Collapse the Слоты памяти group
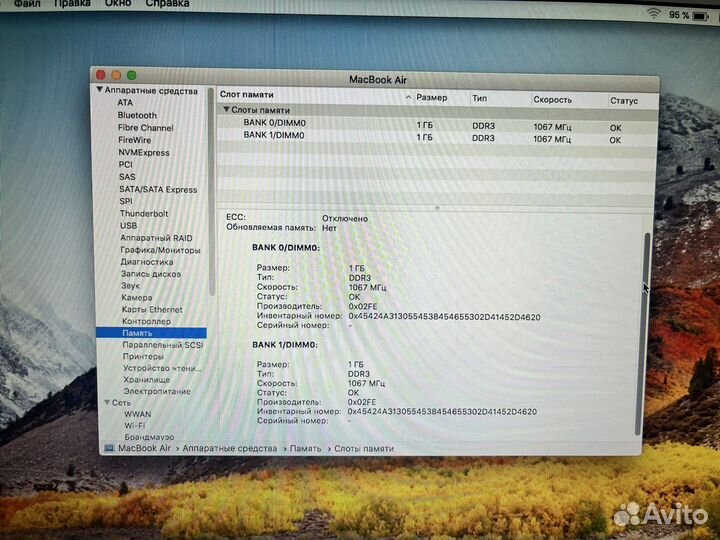The image size is (720, 540). coord(226,110)
